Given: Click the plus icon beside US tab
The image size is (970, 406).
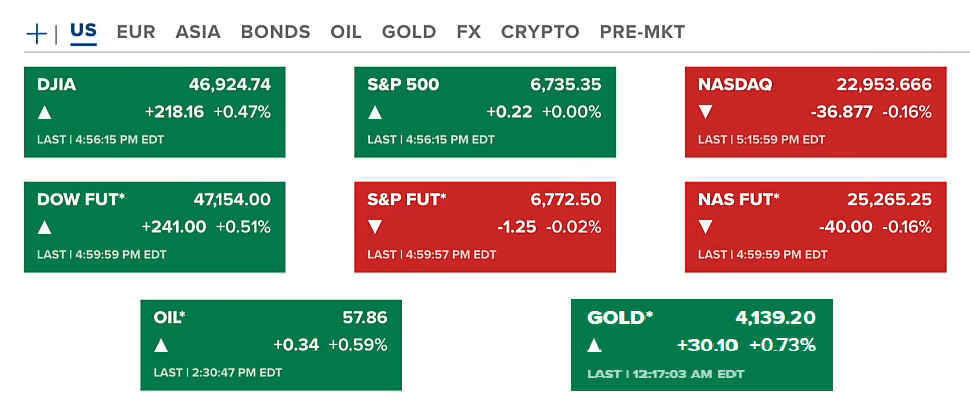Looking at the screenshot, I should tap(36, 33).
